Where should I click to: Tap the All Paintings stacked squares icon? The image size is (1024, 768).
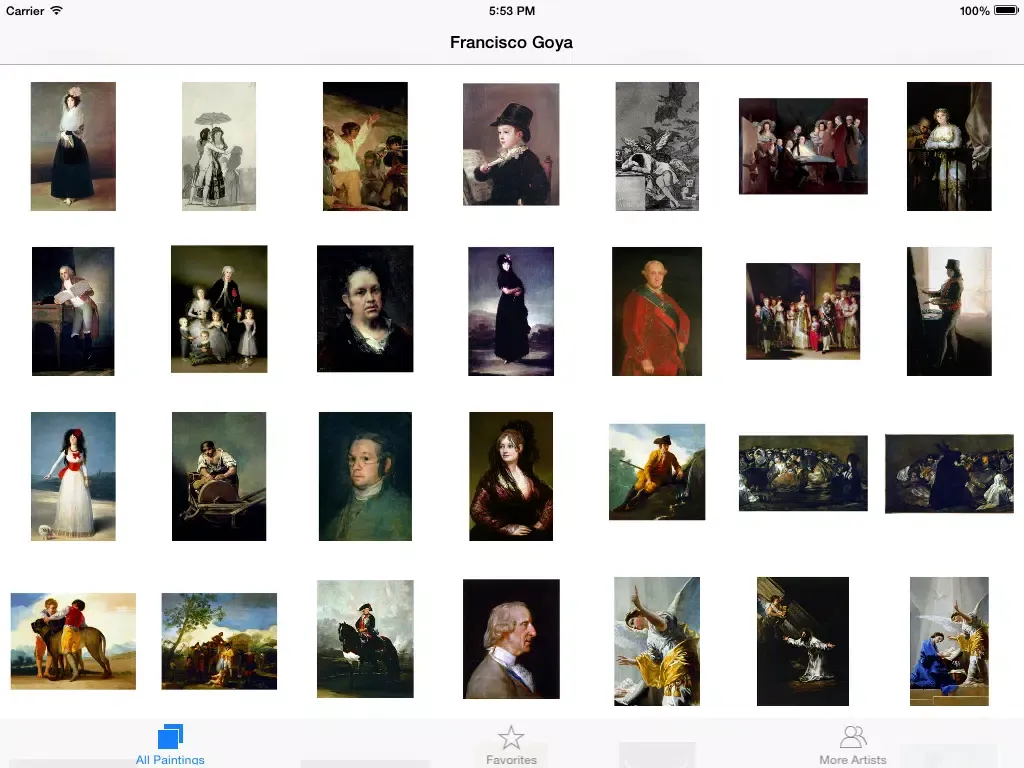170,736
